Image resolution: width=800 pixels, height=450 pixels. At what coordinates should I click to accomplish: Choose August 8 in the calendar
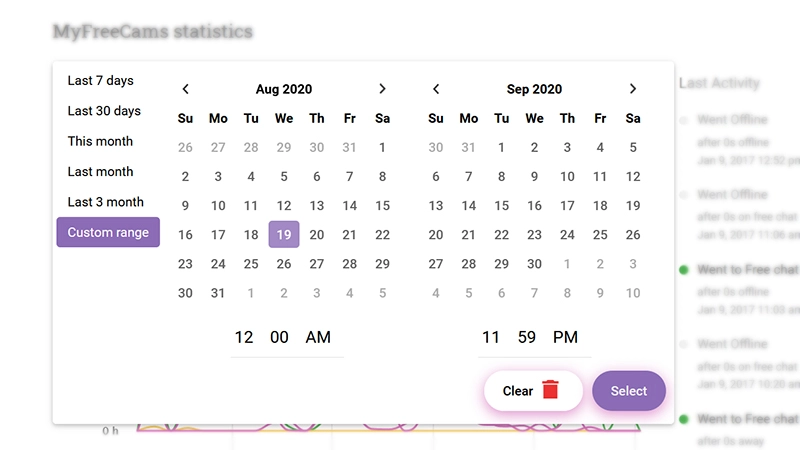click(382, 177)
